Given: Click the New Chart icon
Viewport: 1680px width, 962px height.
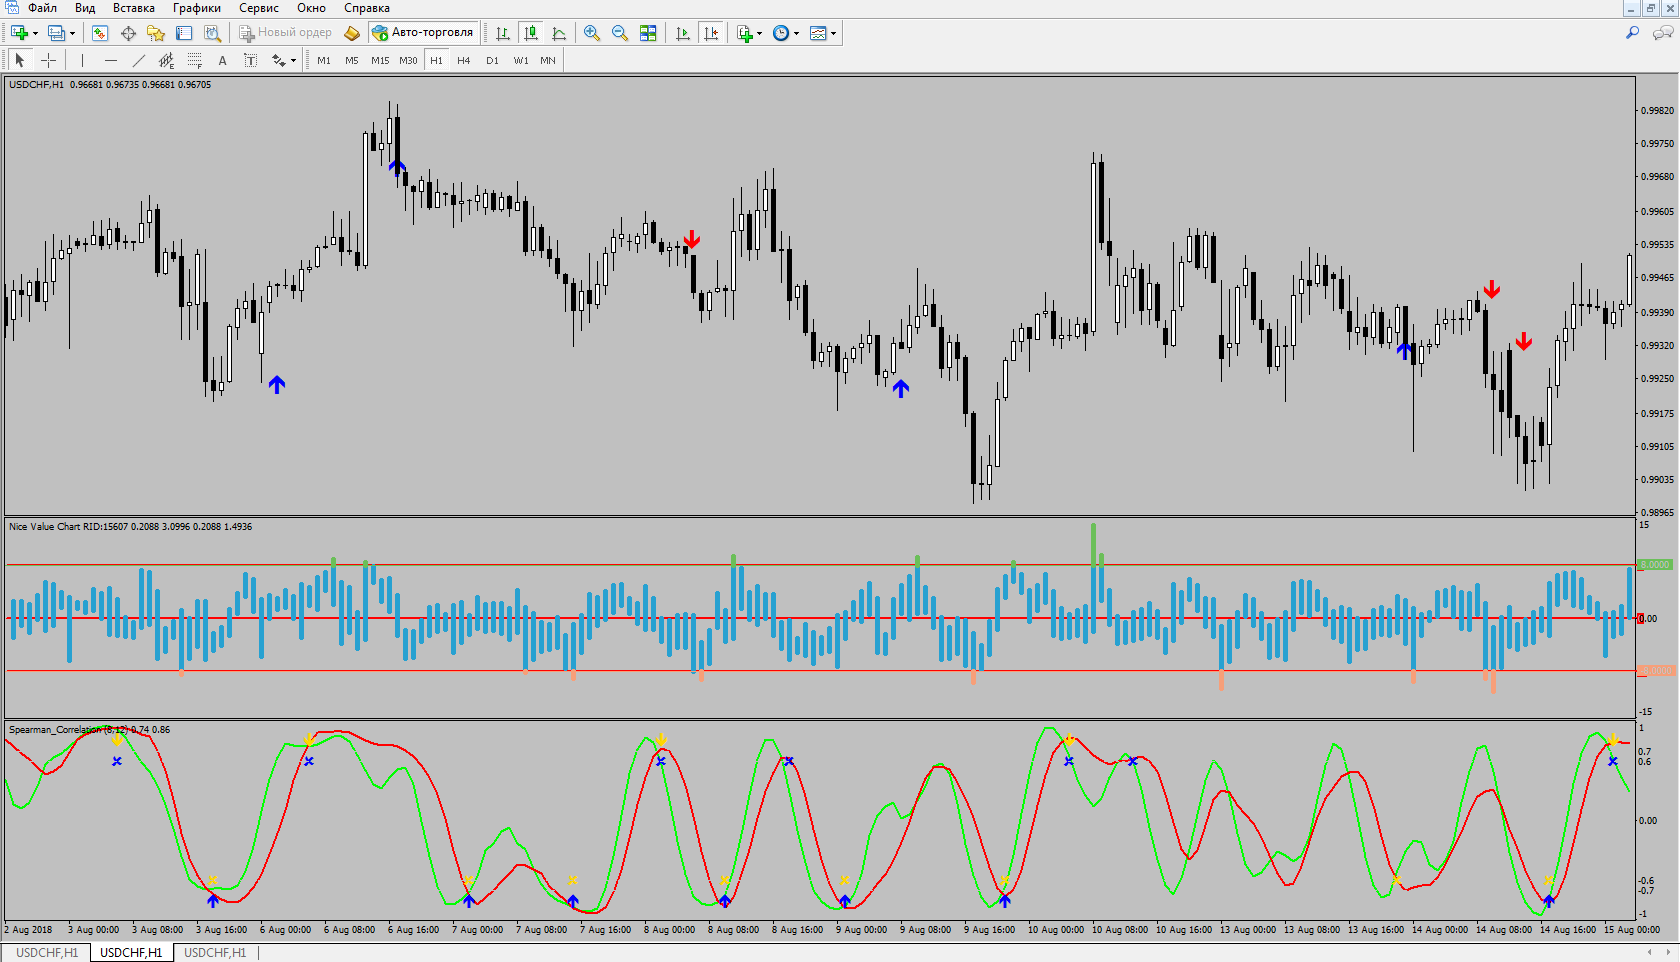Looking at the screenshot, I should click(x=19, y=33).
